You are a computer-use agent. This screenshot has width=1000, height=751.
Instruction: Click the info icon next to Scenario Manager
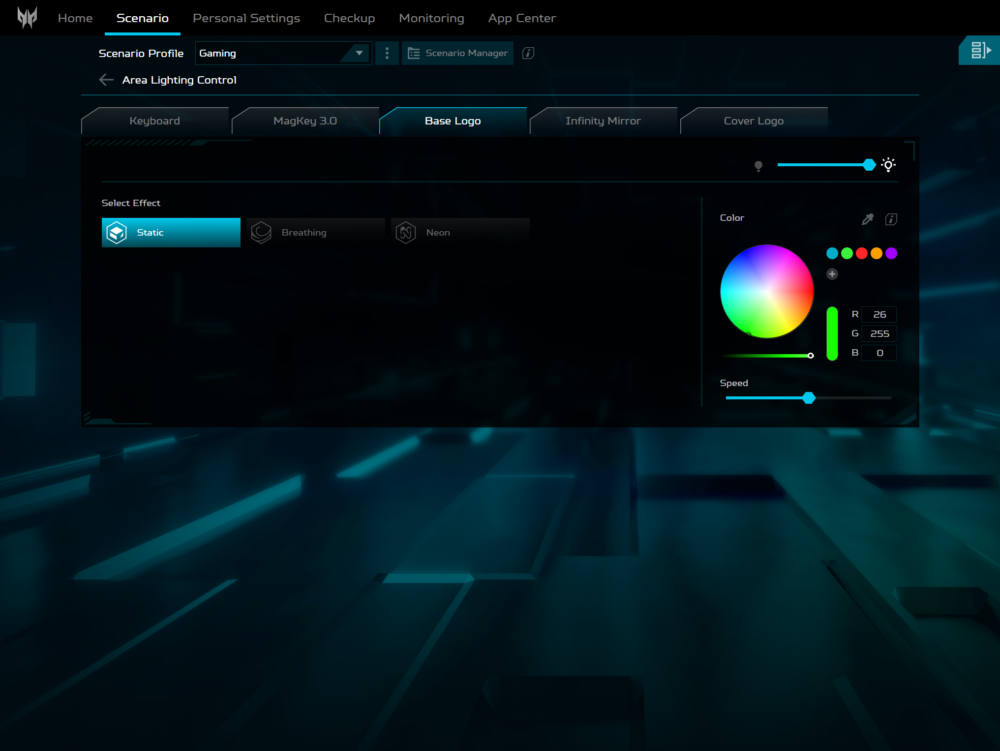(x=528, y=53)
